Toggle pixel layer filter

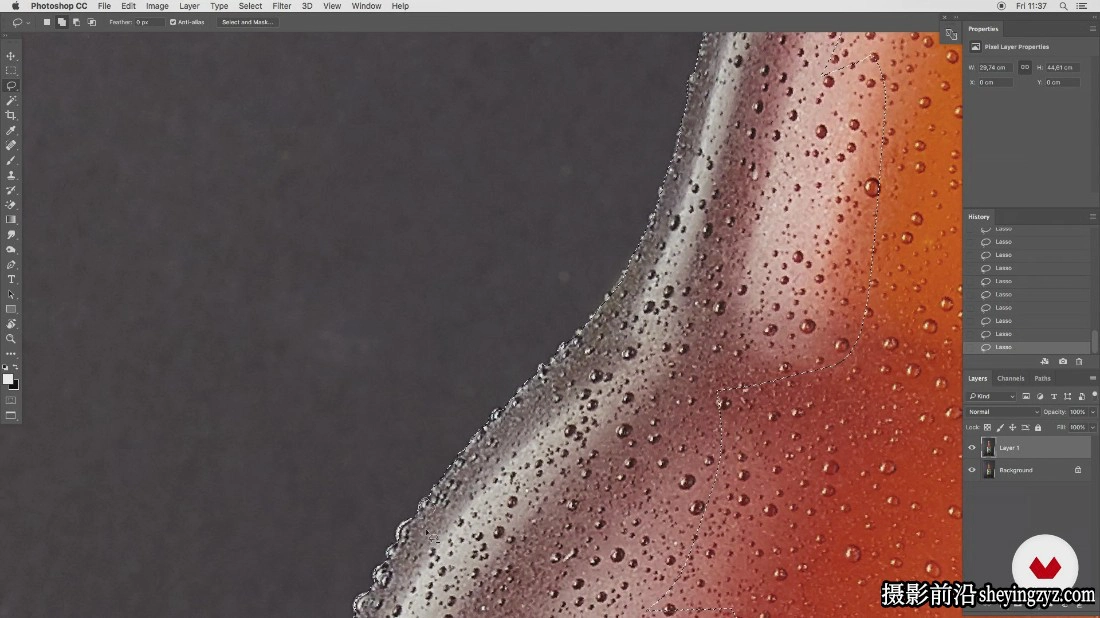pos(1026,396)
